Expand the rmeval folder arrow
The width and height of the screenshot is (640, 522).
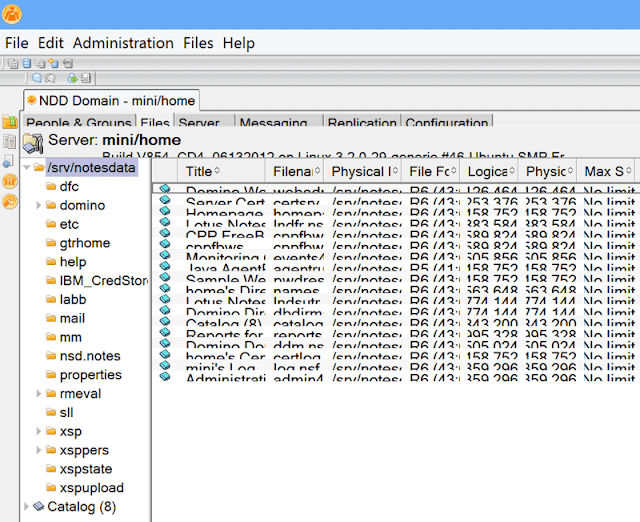38,393
